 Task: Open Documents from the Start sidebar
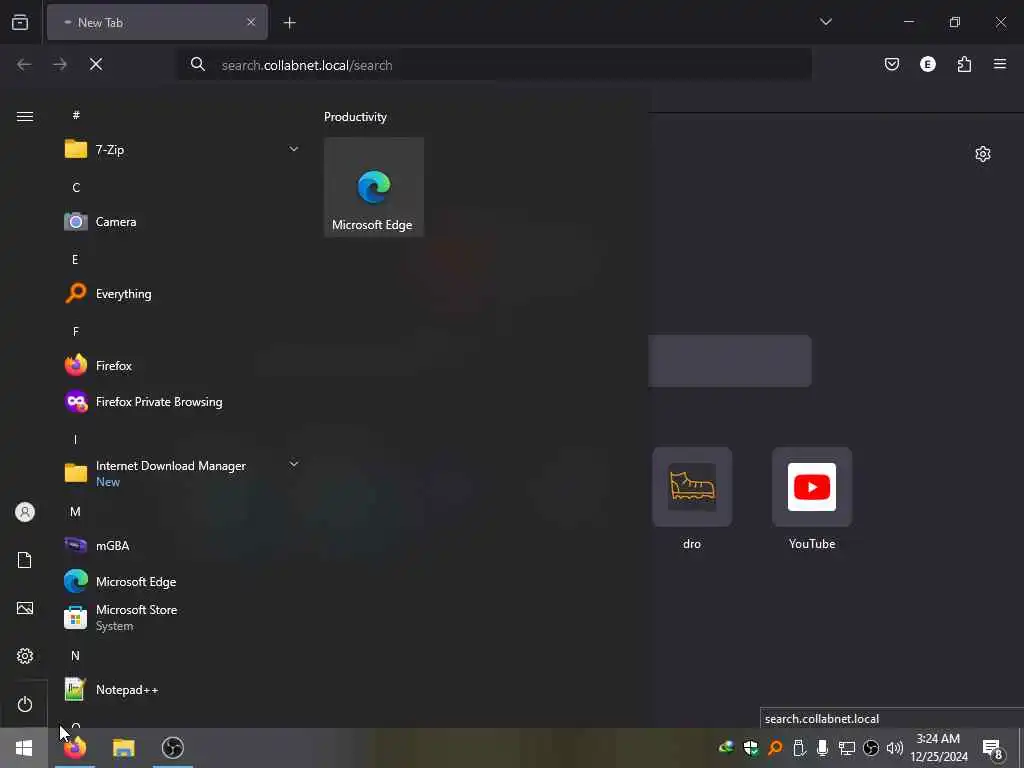(25, 560)
